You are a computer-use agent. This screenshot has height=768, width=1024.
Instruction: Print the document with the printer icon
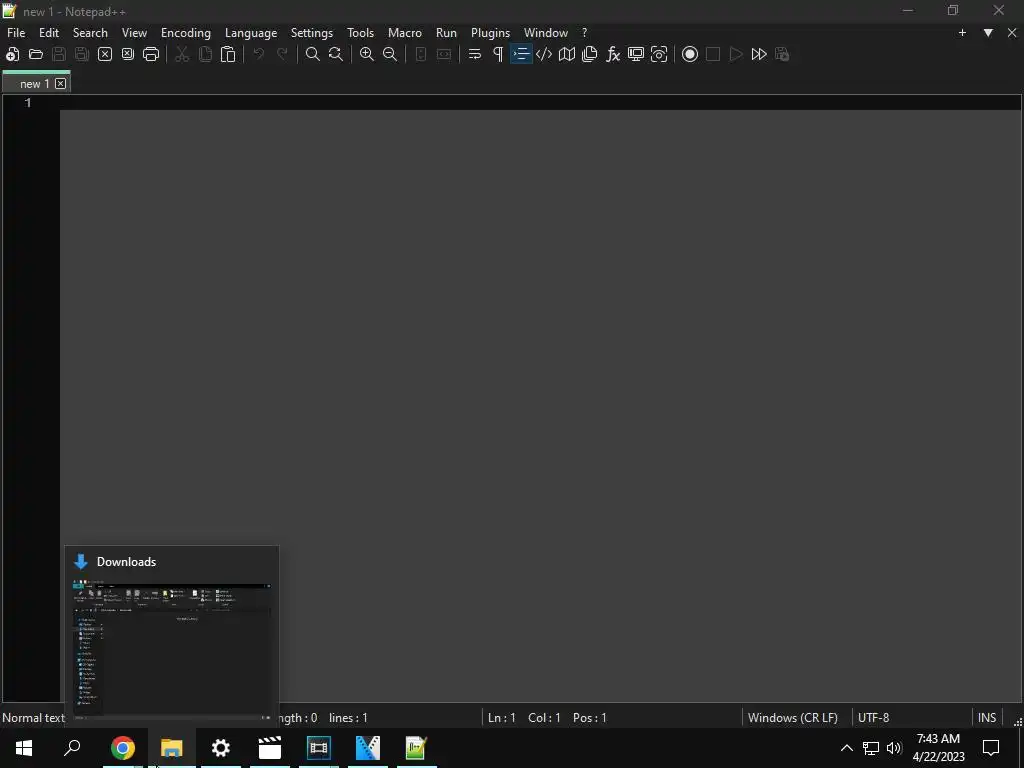coord(151,54)
